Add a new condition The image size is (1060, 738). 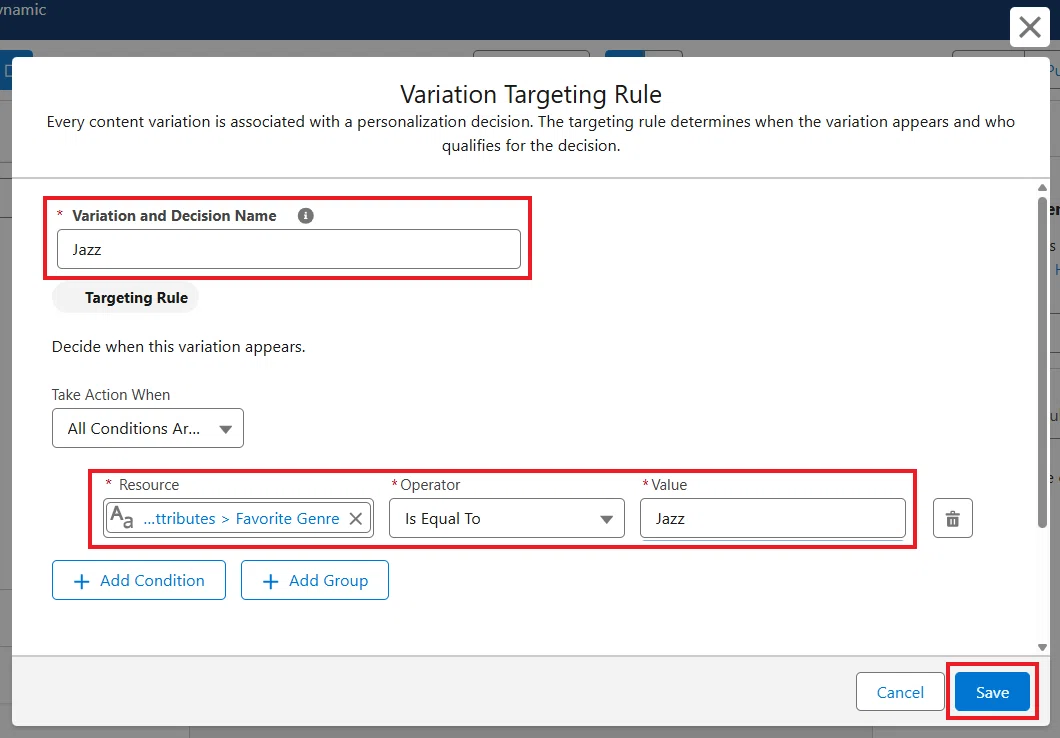click(139, 581)
